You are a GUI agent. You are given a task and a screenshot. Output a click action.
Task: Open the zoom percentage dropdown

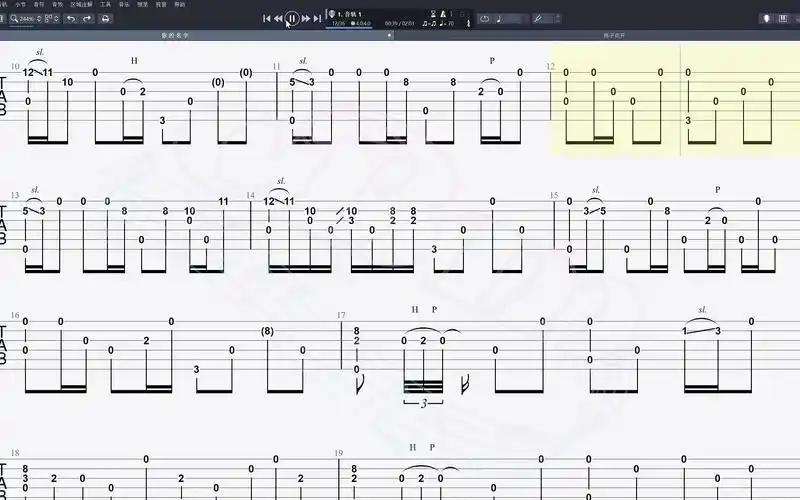pyautogui.click(x=29, y=18)
